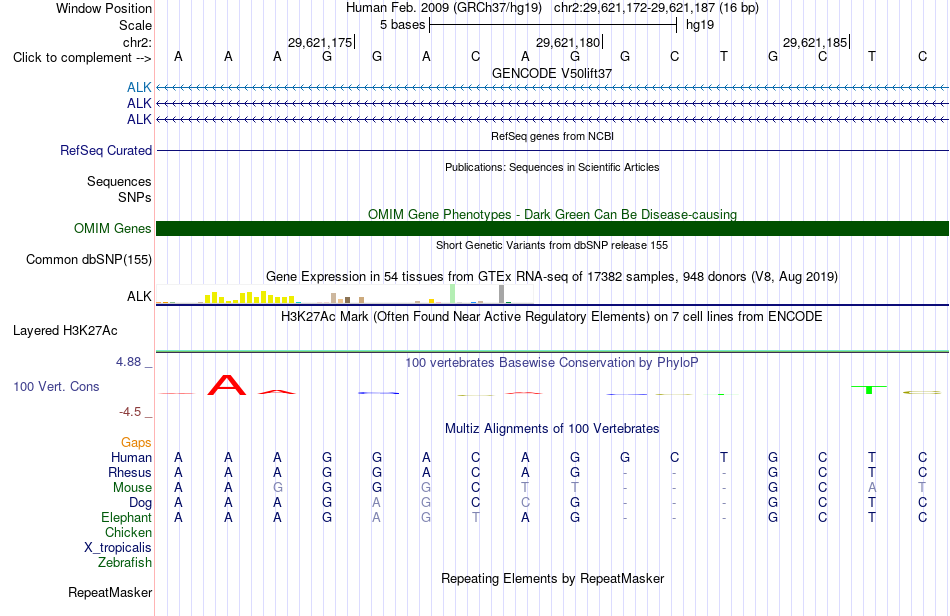The height and width of the screenshot is (616, 950).
Task: Click Short Genetic Variants from dbSNP title
Action: coord(552,245)
